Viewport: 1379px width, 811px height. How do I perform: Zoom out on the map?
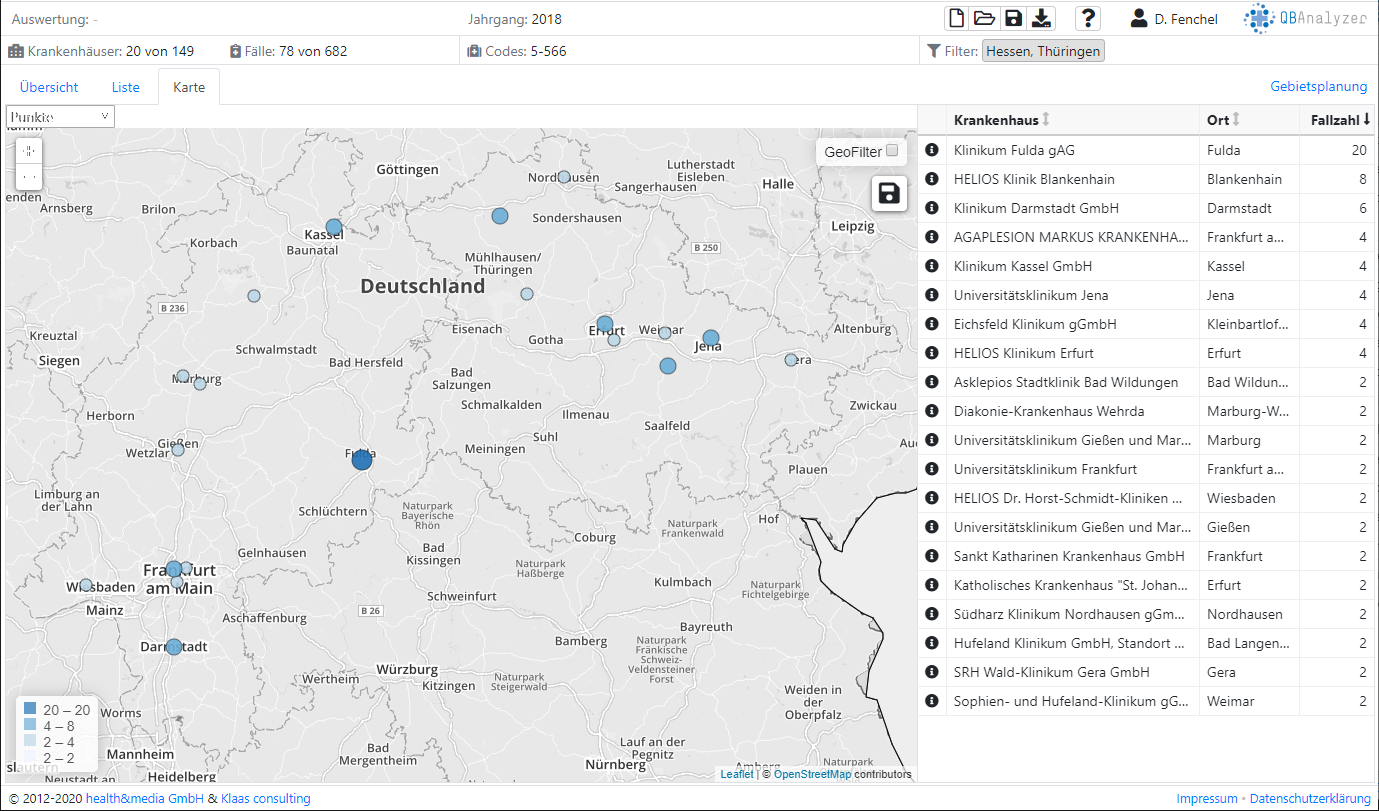[x=30, y=177]
